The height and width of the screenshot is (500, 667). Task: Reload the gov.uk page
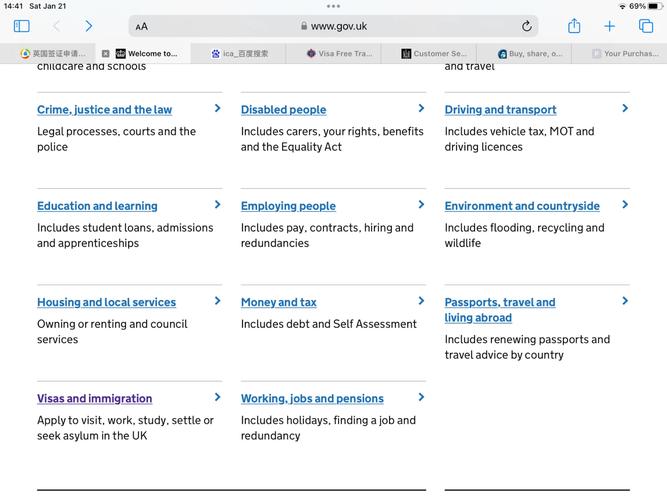tap(526, 26)
